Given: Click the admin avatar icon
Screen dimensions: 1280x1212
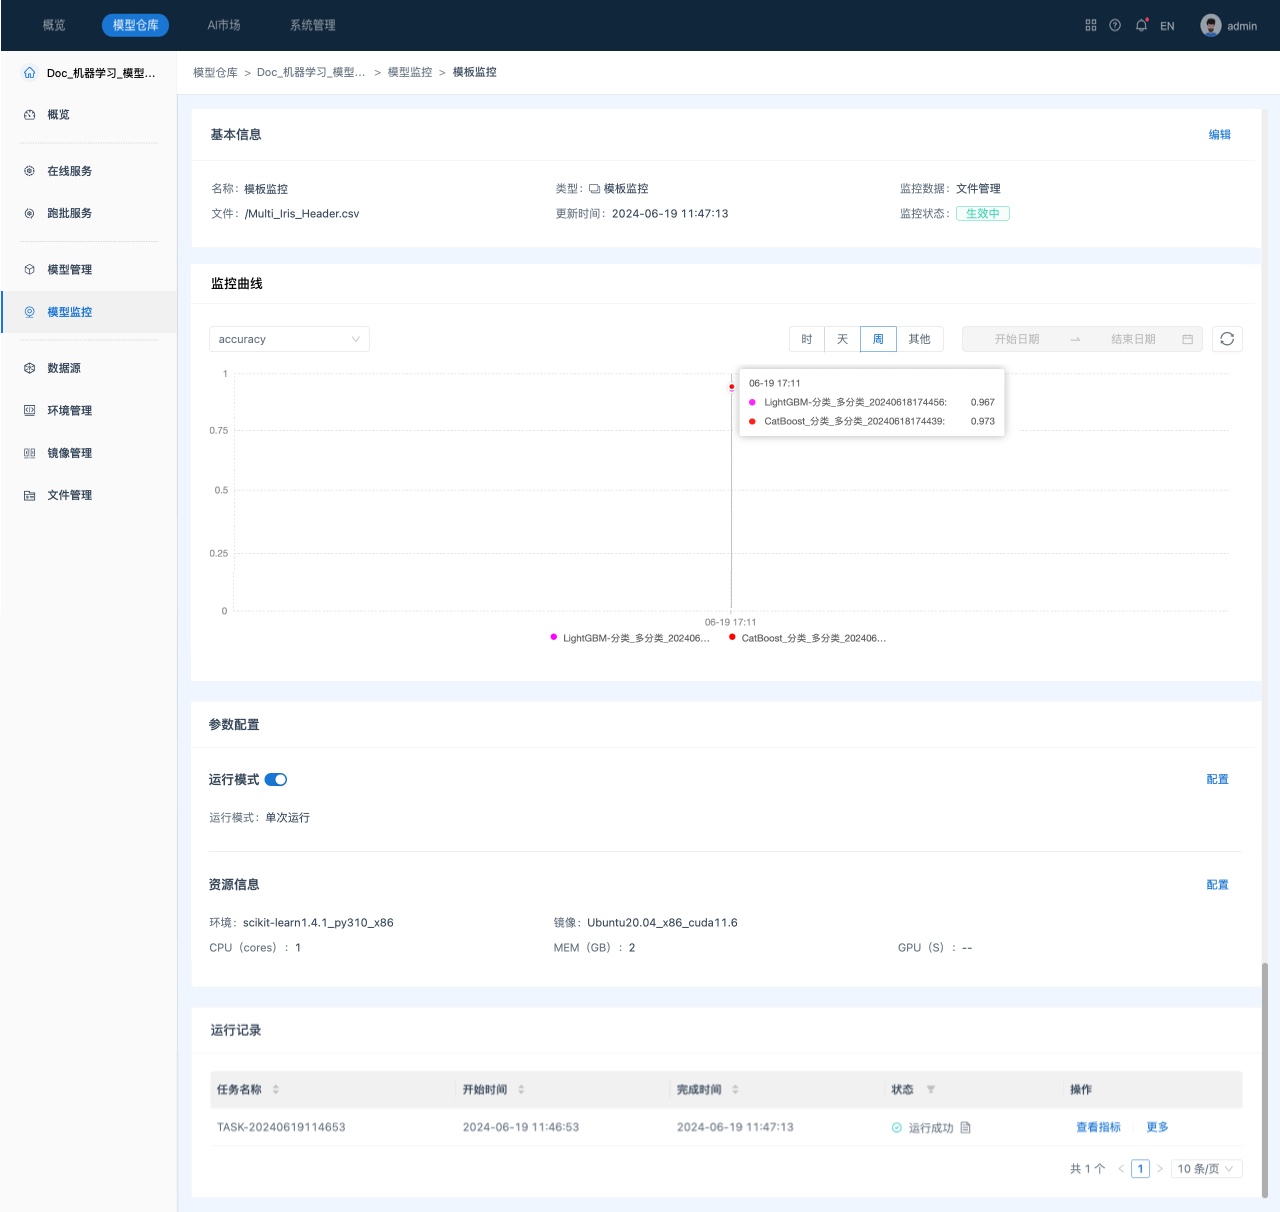Looking at the screenshot, I should click(x=1211, y=25).
